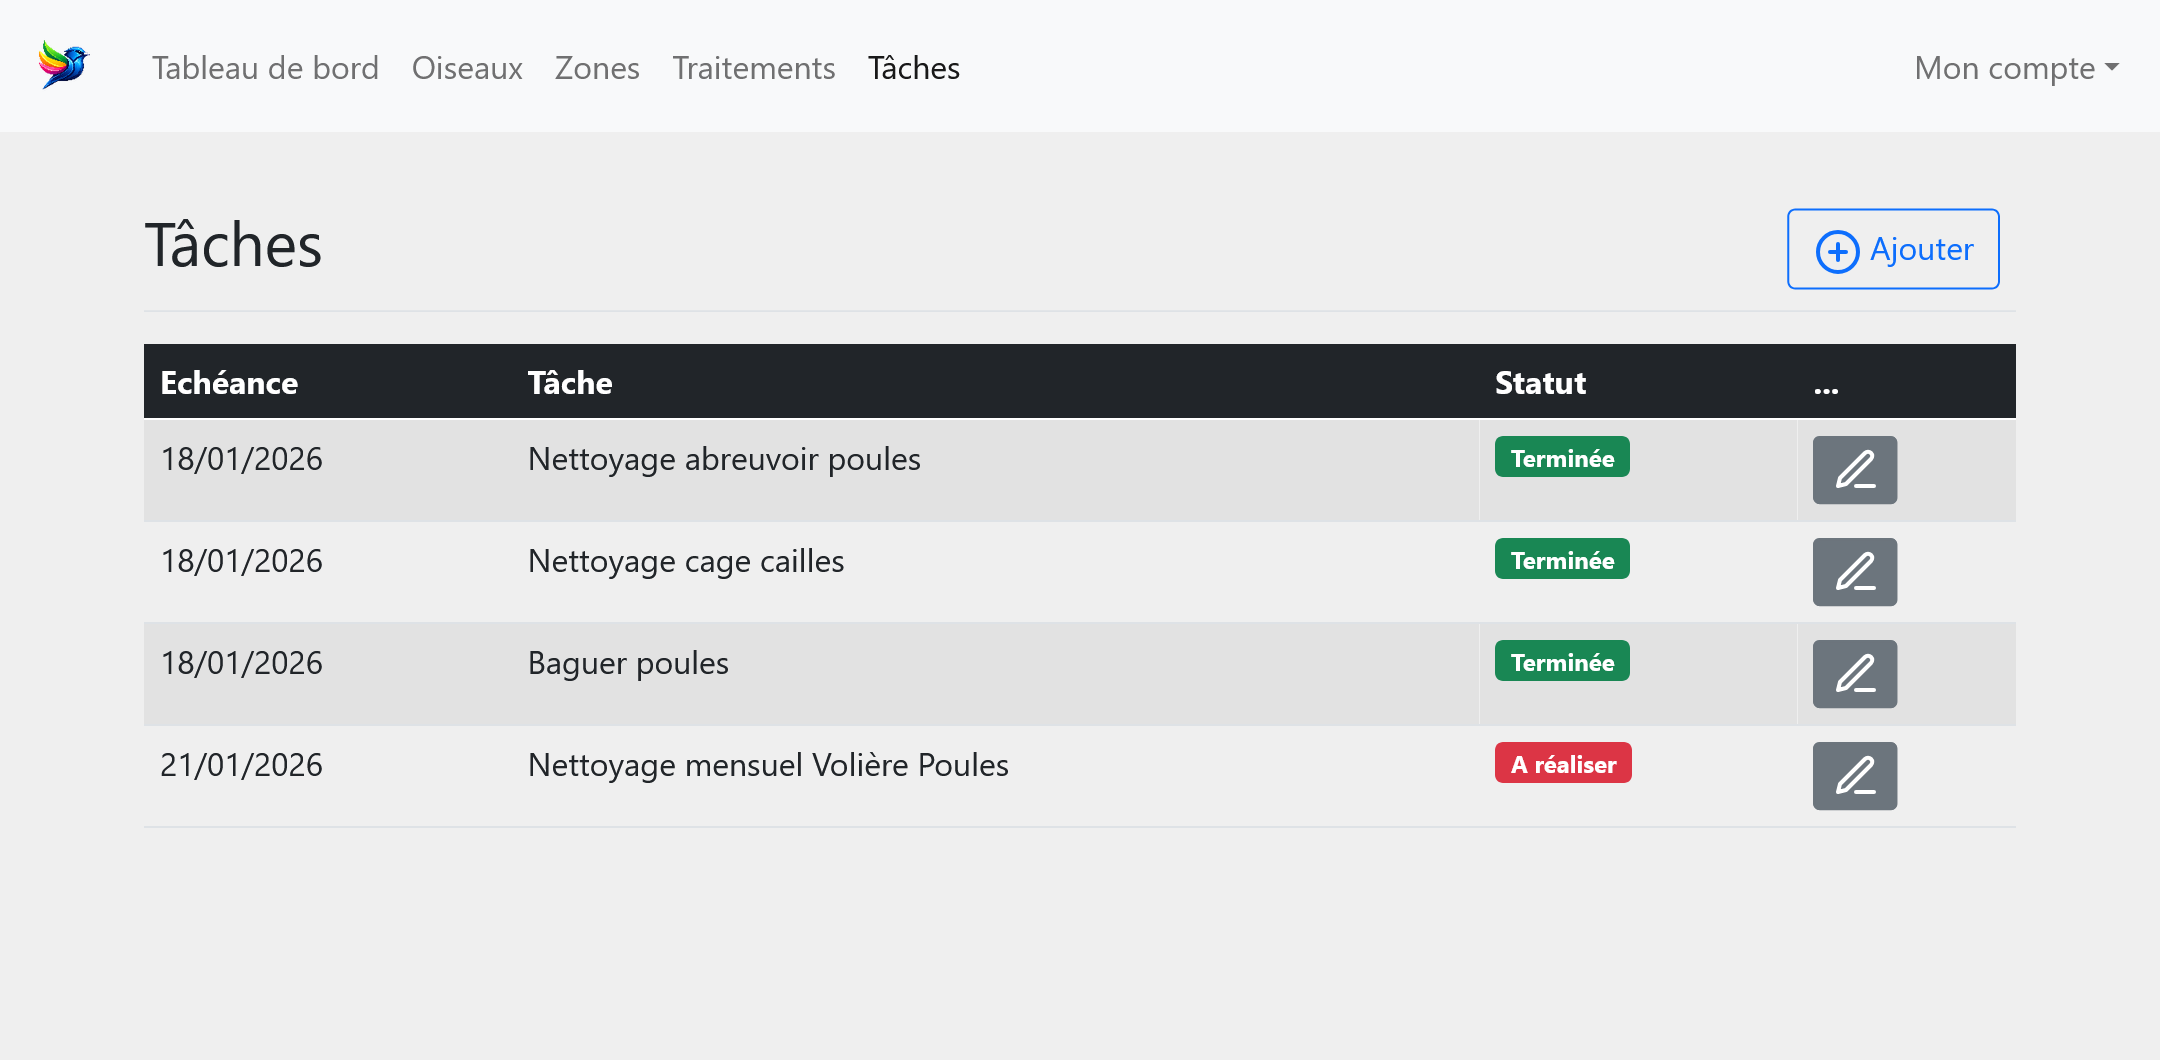Click the Echéance column header
Image resolution: width=2160 pixels, height=1060 pixels.
(229, 383)
